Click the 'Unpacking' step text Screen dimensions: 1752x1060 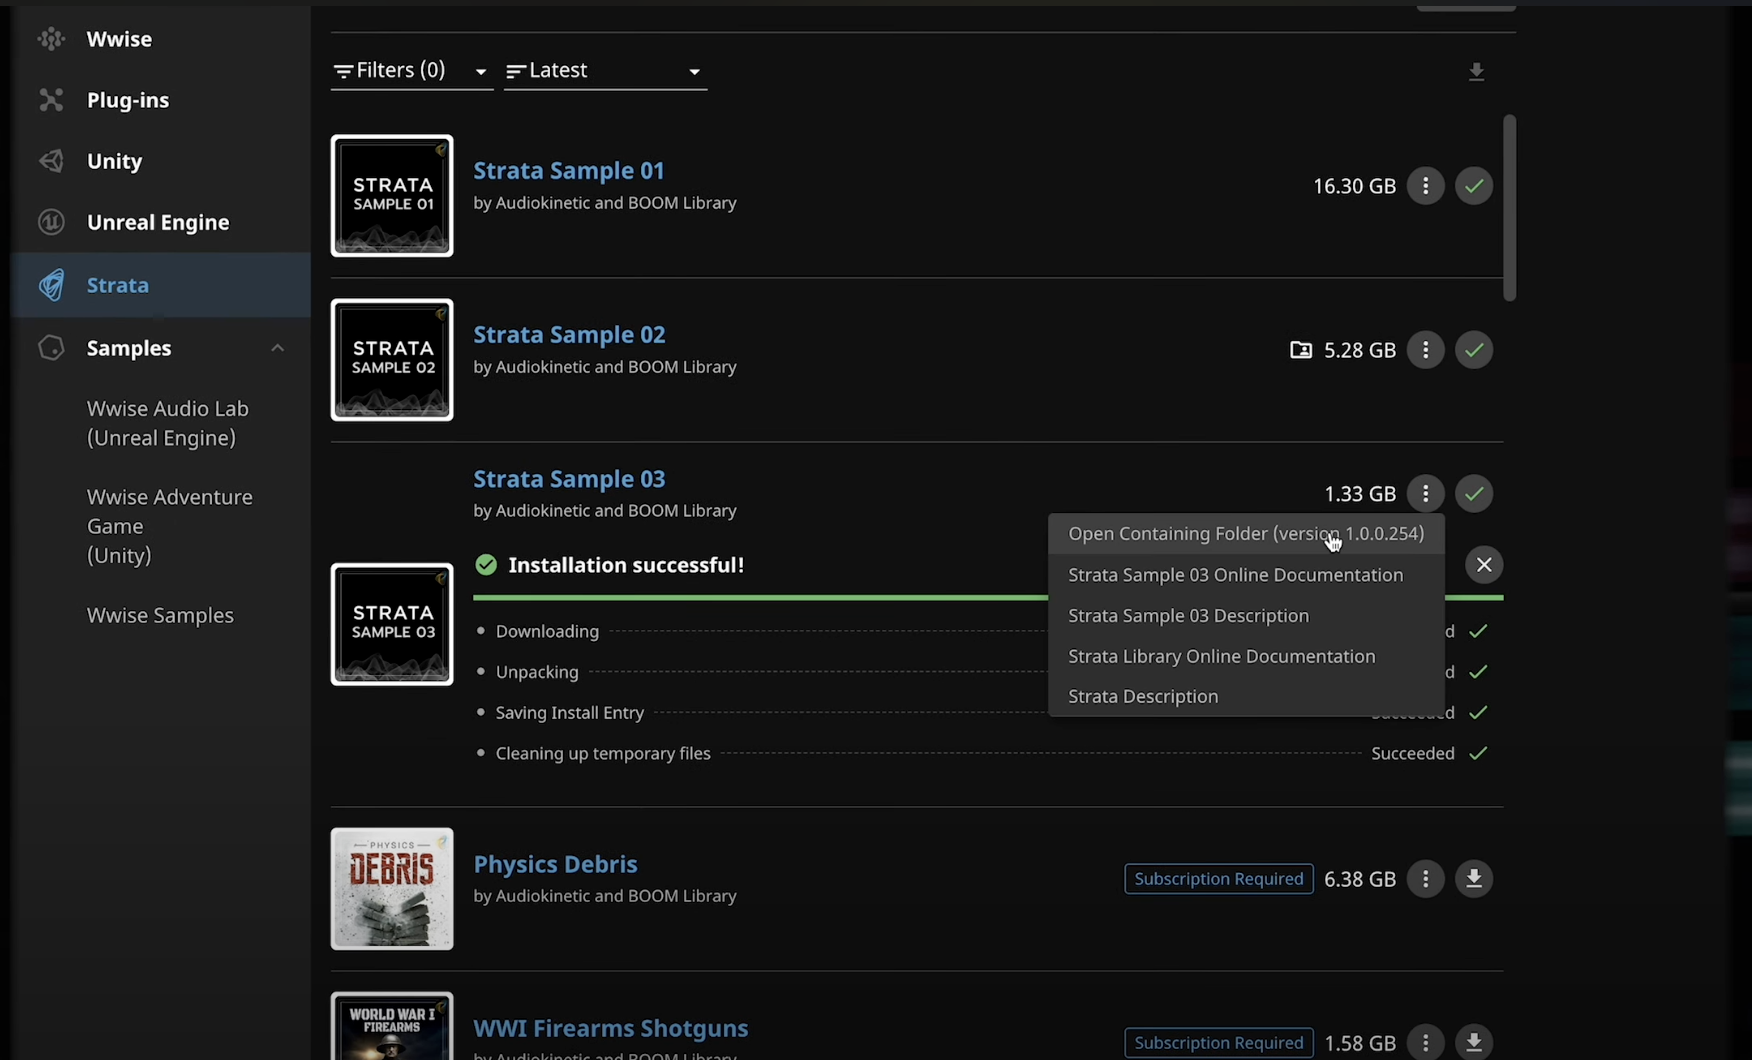537,672
